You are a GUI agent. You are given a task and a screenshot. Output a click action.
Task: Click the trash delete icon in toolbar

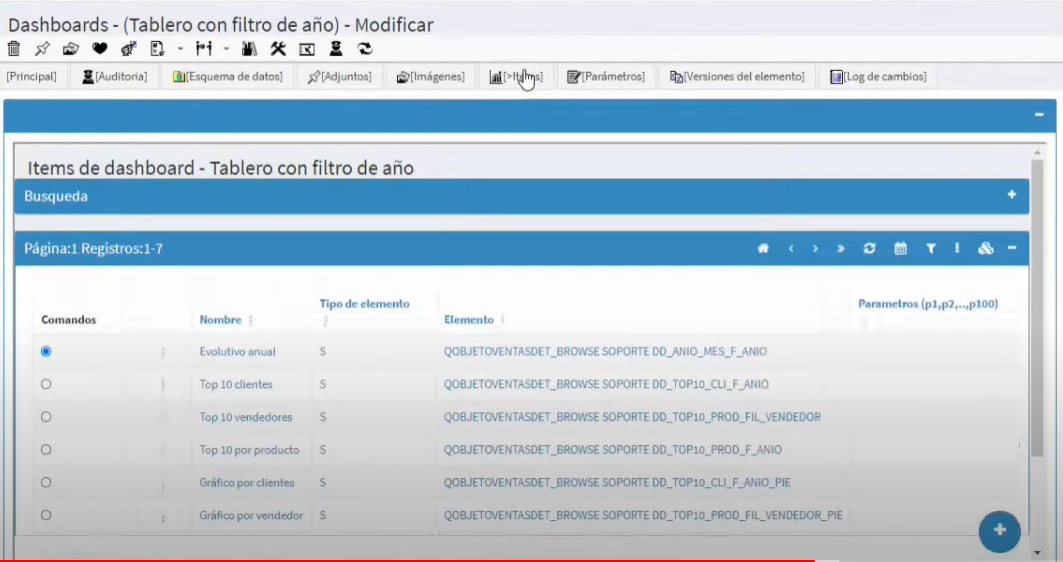tap(14, 49)
